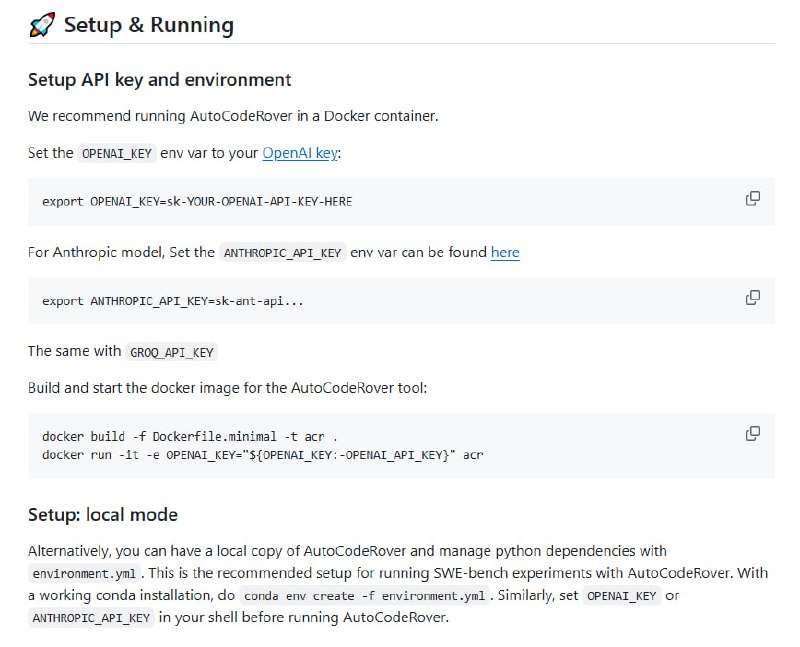Copy the export ANTHROPIC_API_KEY command
The width and height of the screenshot is (800, 647).
[x=753, y=298]
